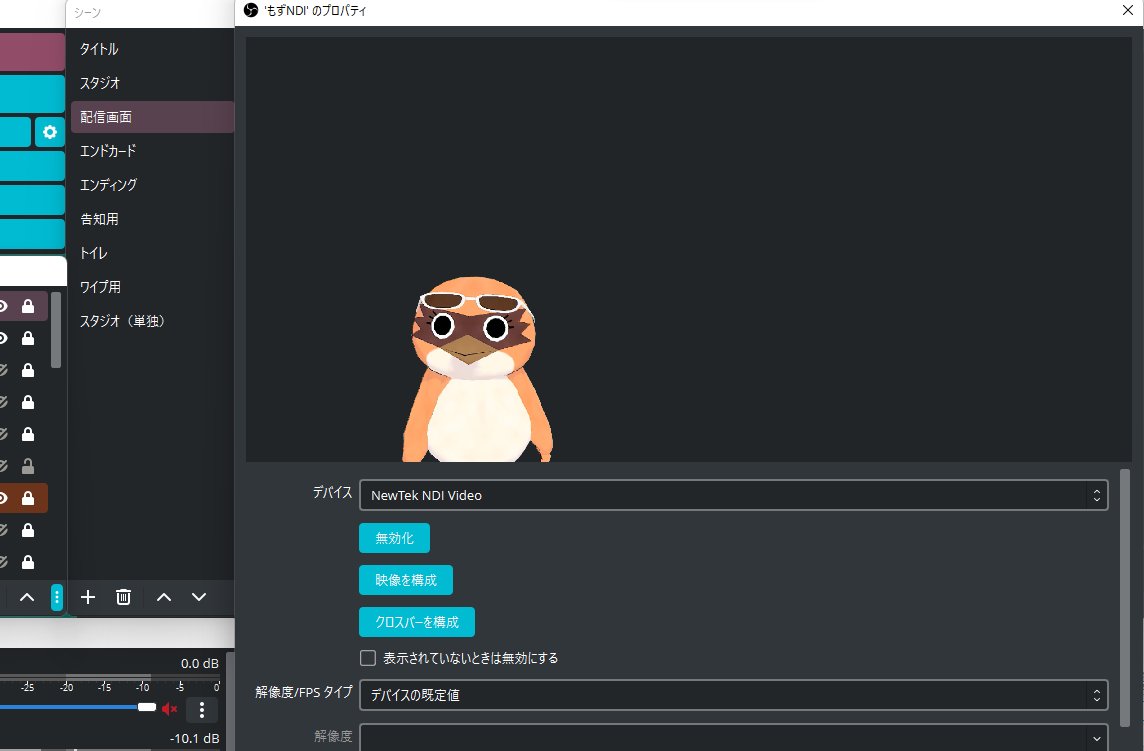Delete selected scene with trash icon
Image resolution: width=1144 pixels, height=751 pixels.
coord(123,597)
